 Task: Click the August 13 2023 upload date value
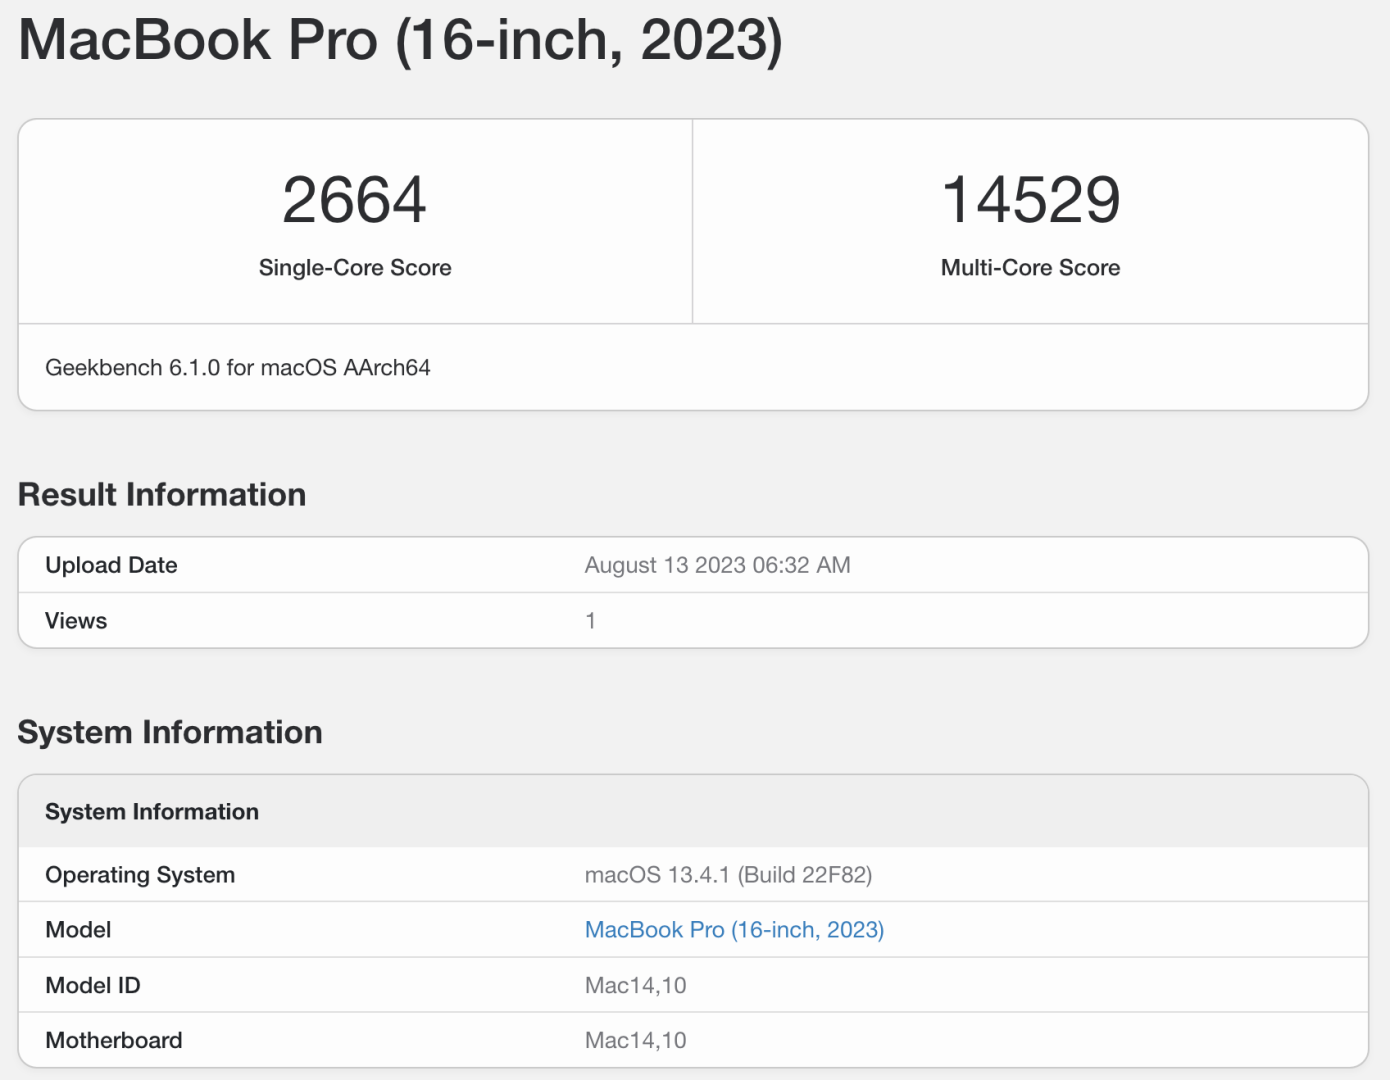717,564
